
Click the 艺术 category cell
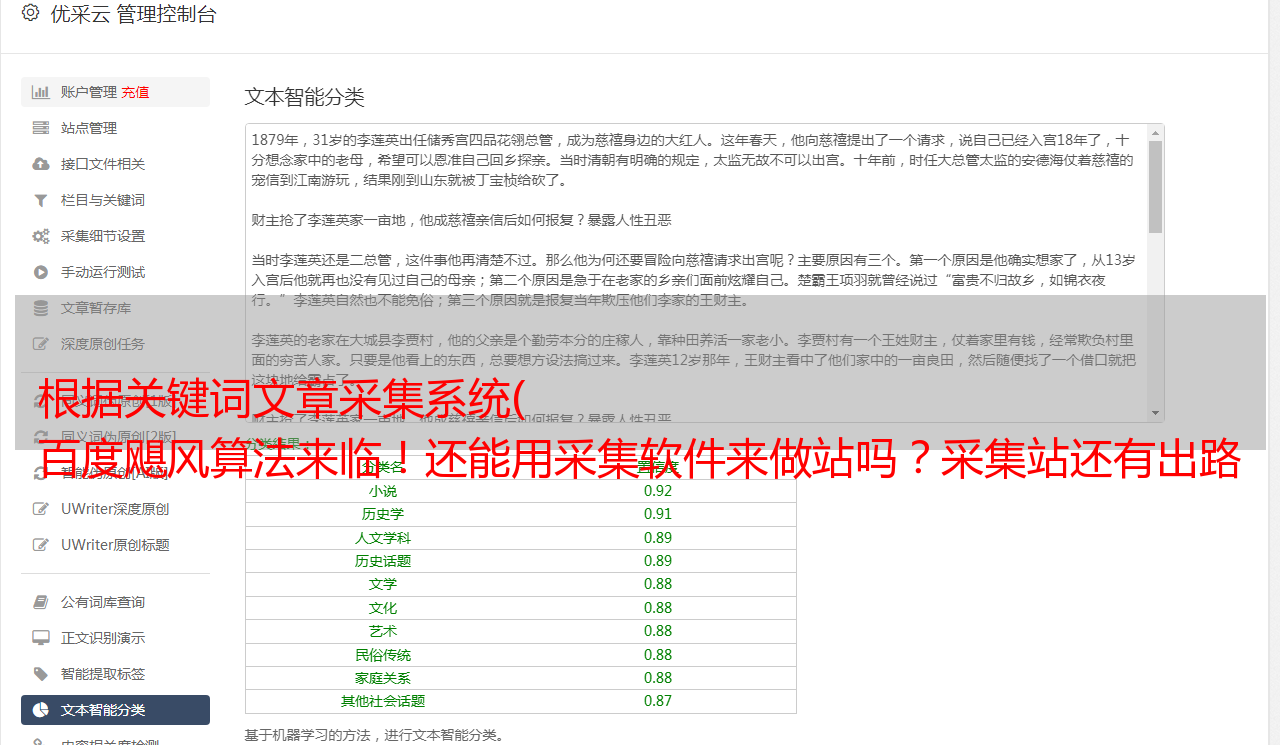(383, 631)
